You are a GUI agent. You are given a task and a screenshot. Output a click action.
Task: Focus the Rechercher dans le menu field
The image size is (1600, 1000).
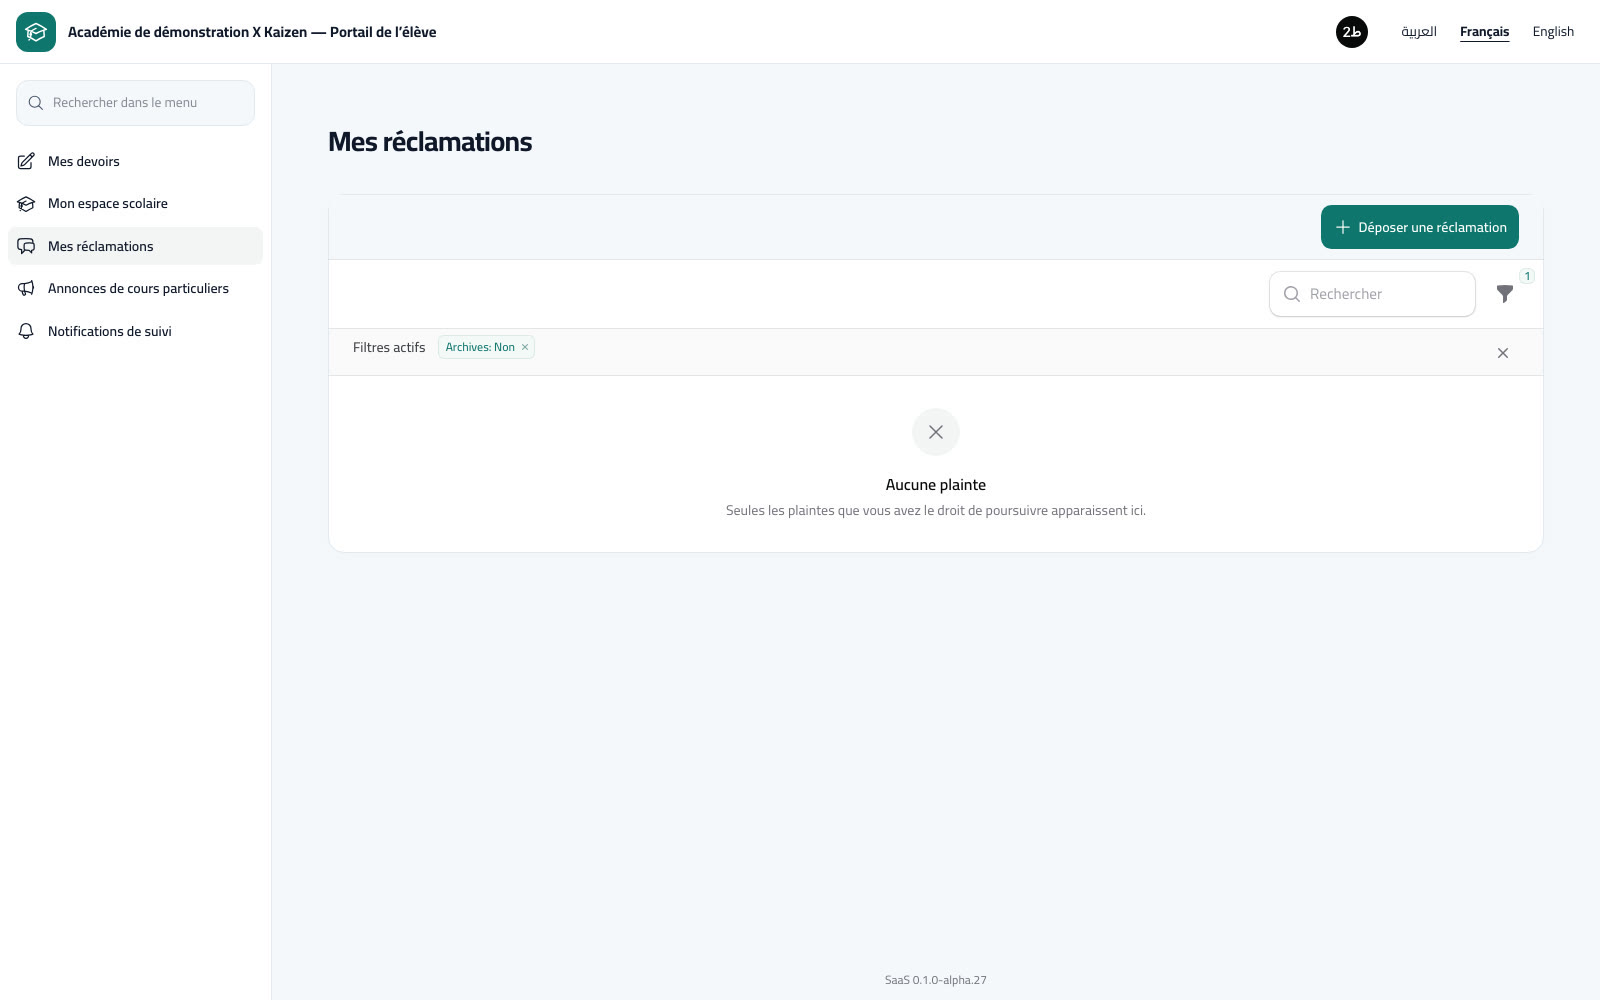coord(135,103)
